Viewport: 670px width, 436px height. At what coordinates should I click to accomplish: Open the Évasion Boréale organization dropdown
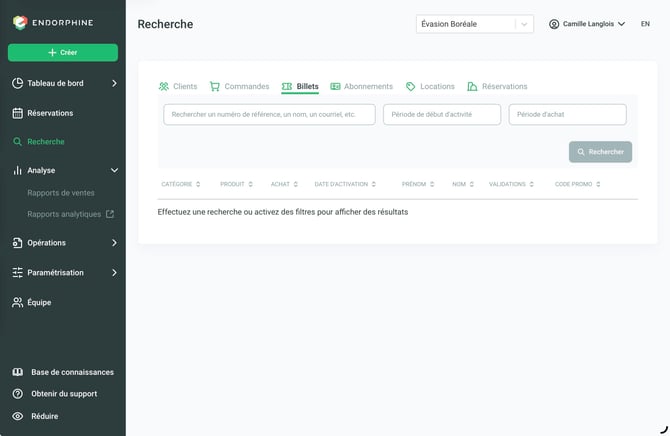[x=475, y=24]
